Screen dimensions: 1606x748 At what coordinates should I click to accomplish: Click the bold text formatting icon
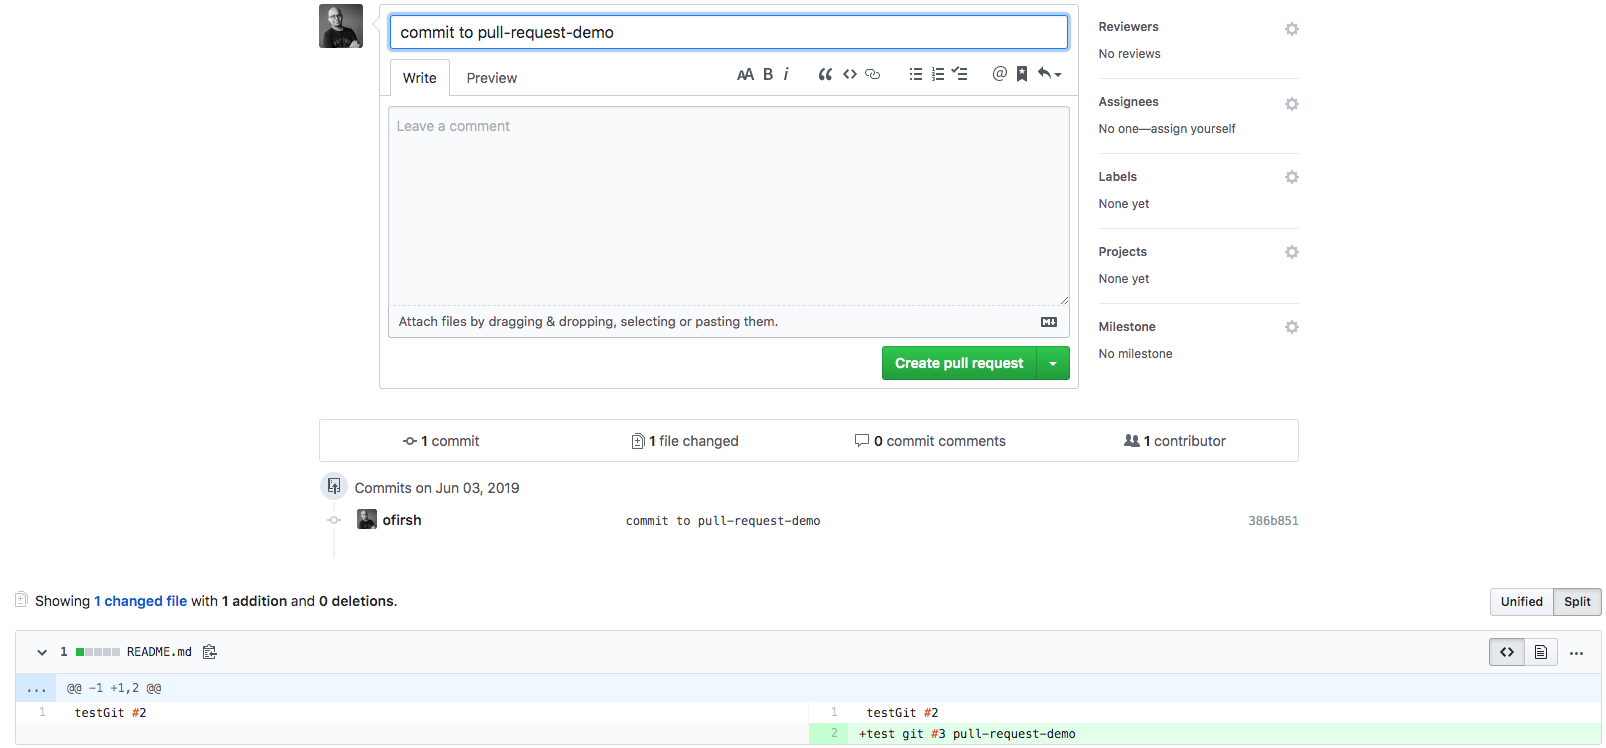click(768, 74)
